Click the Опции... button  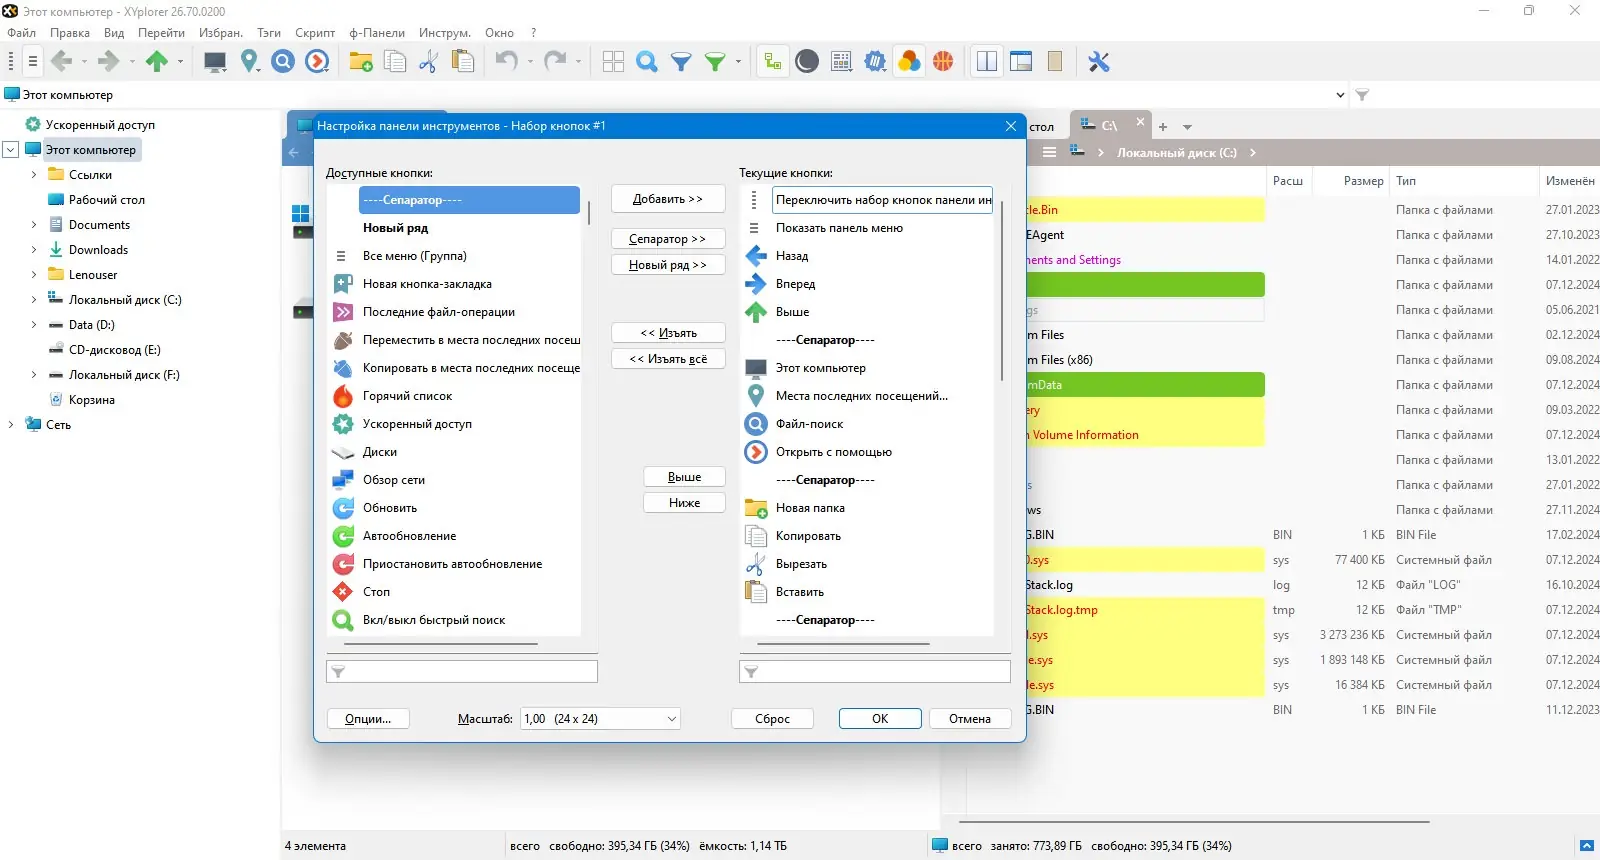coord(368,719)
